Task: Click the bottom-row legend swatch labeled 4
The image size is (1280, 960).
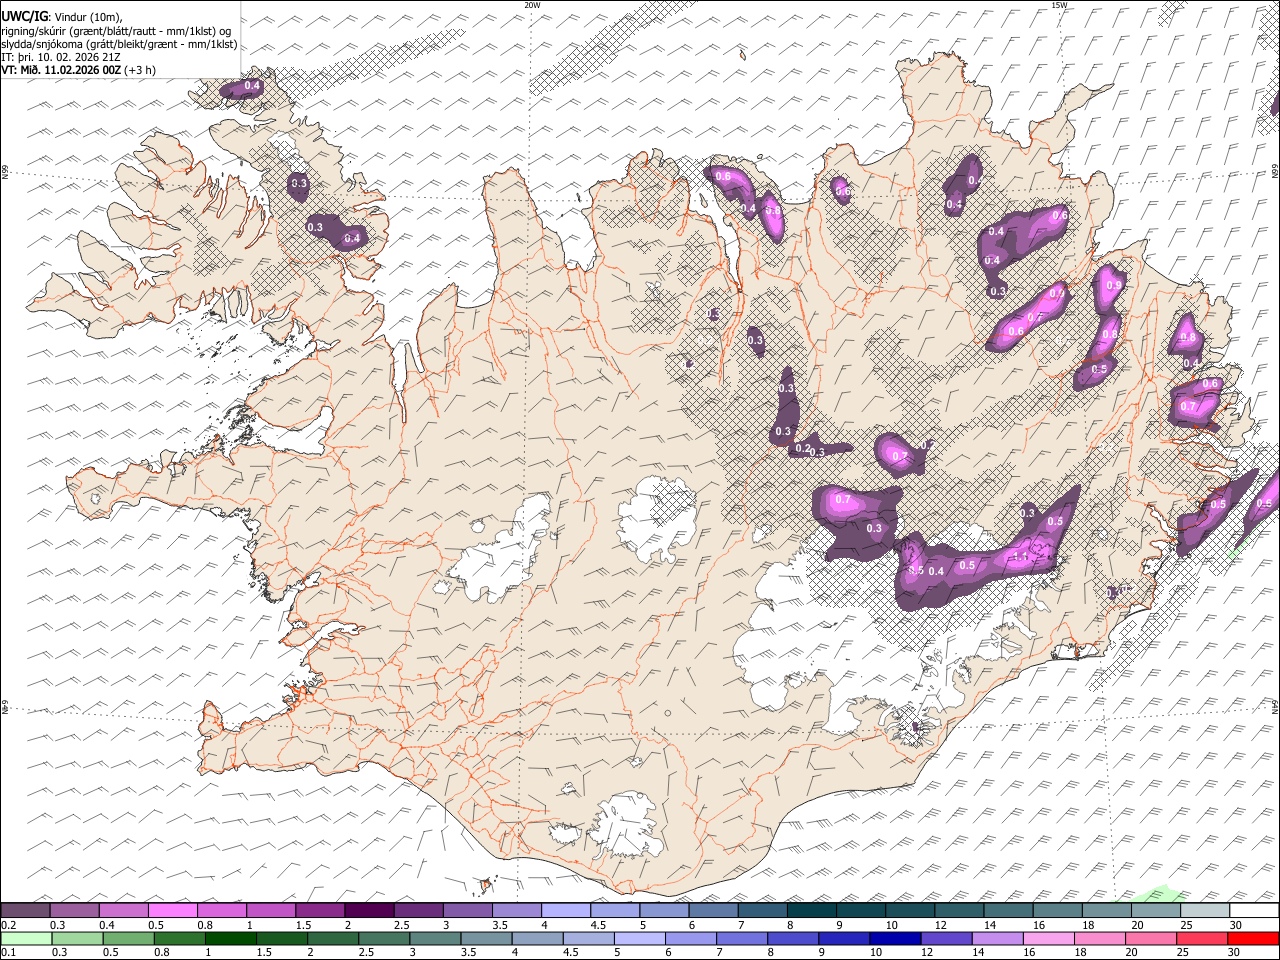Action: coord(537,938)
